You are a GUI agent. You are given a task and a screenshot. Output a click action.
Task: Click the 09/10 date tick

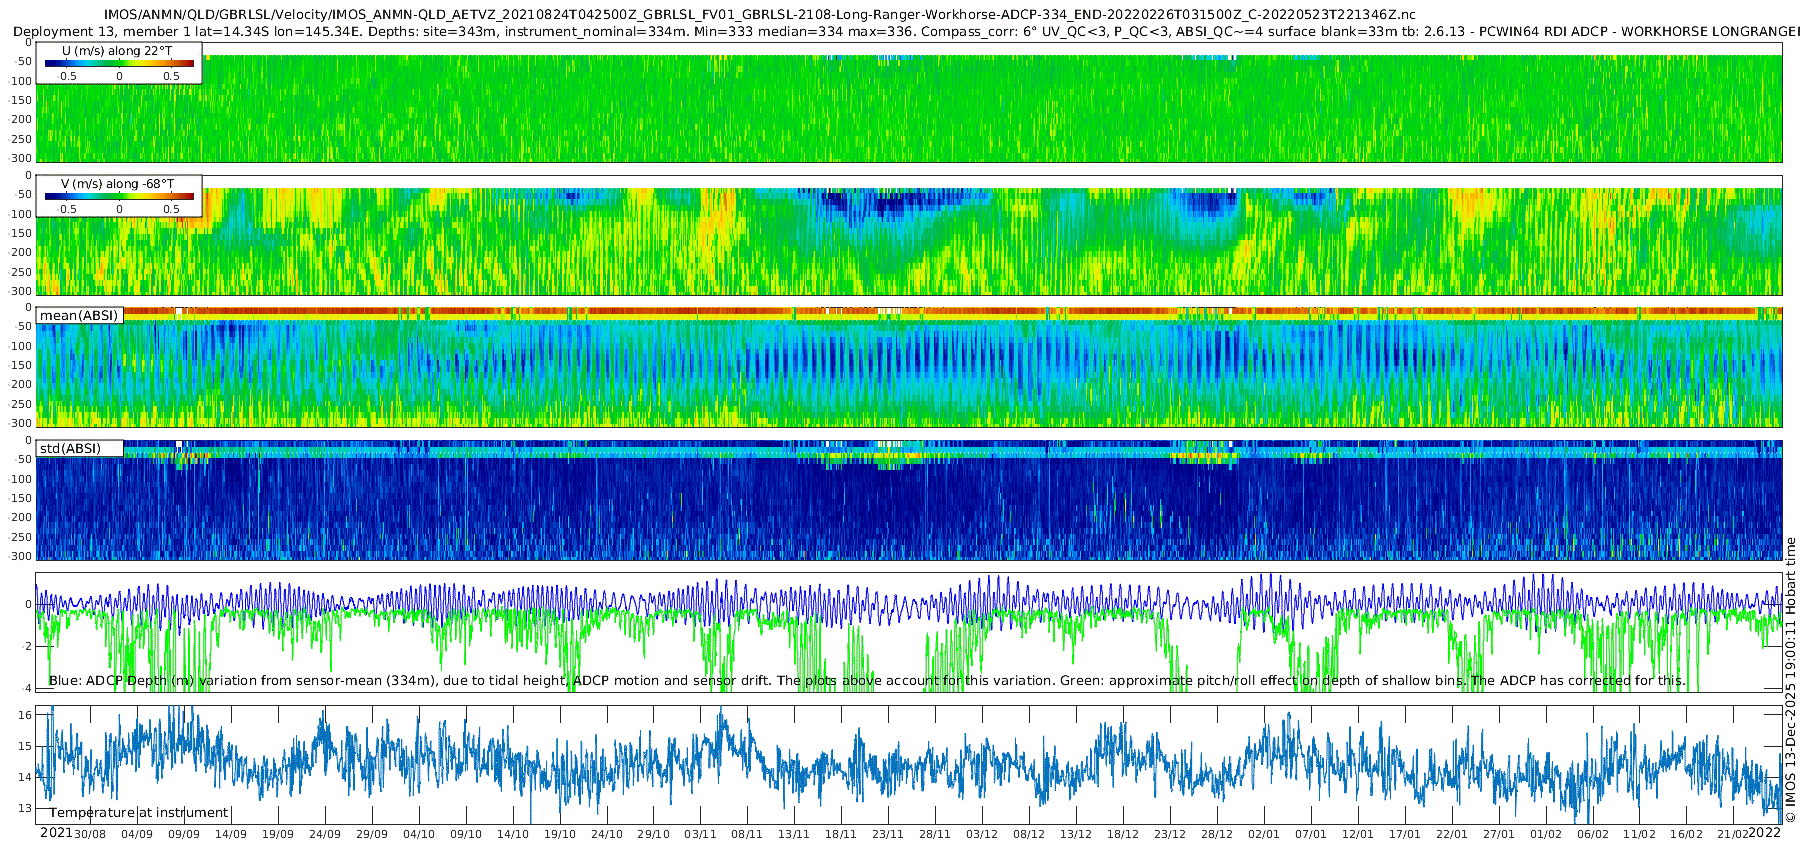[466, 834]
